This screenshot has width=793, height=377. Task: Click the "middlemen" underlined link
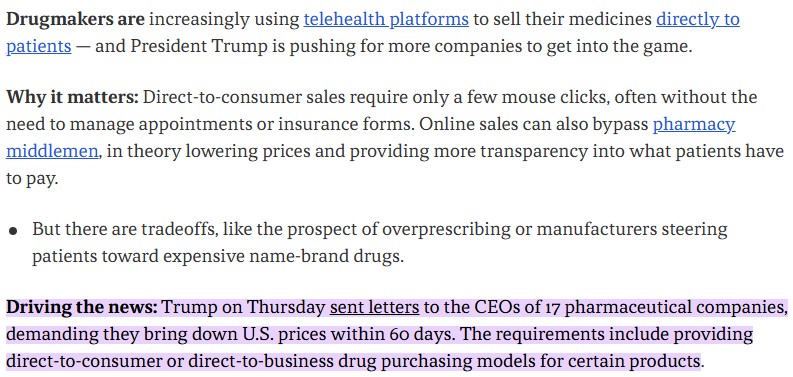(52, 151)
